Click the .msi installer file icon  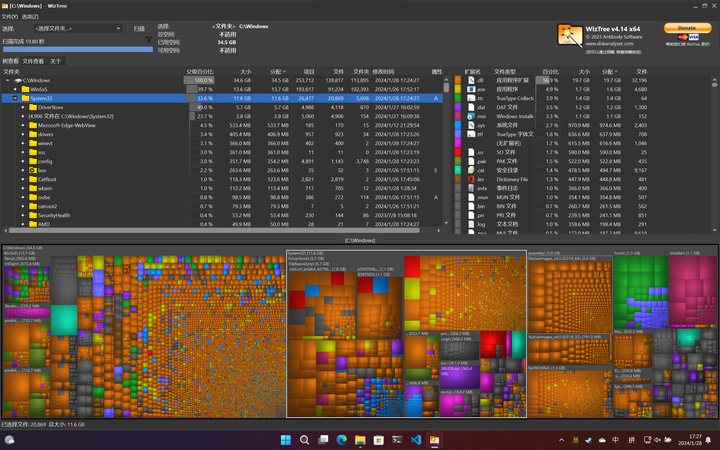[473, 116]
